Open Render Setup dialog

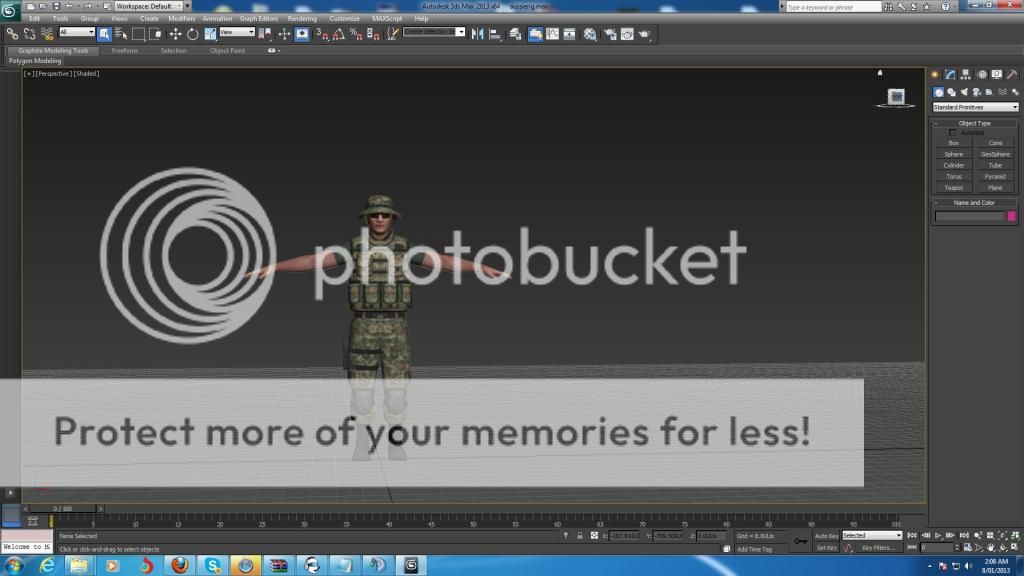[610, 34]
